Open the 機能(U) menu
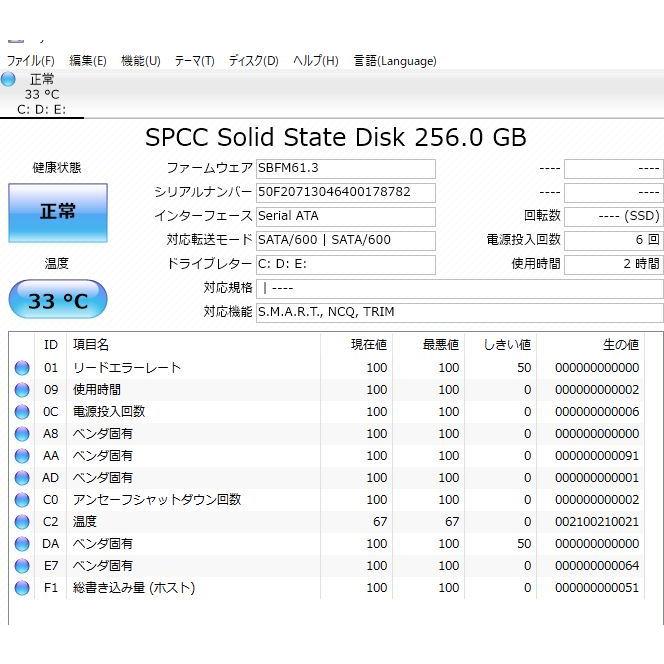 (141, 61)
